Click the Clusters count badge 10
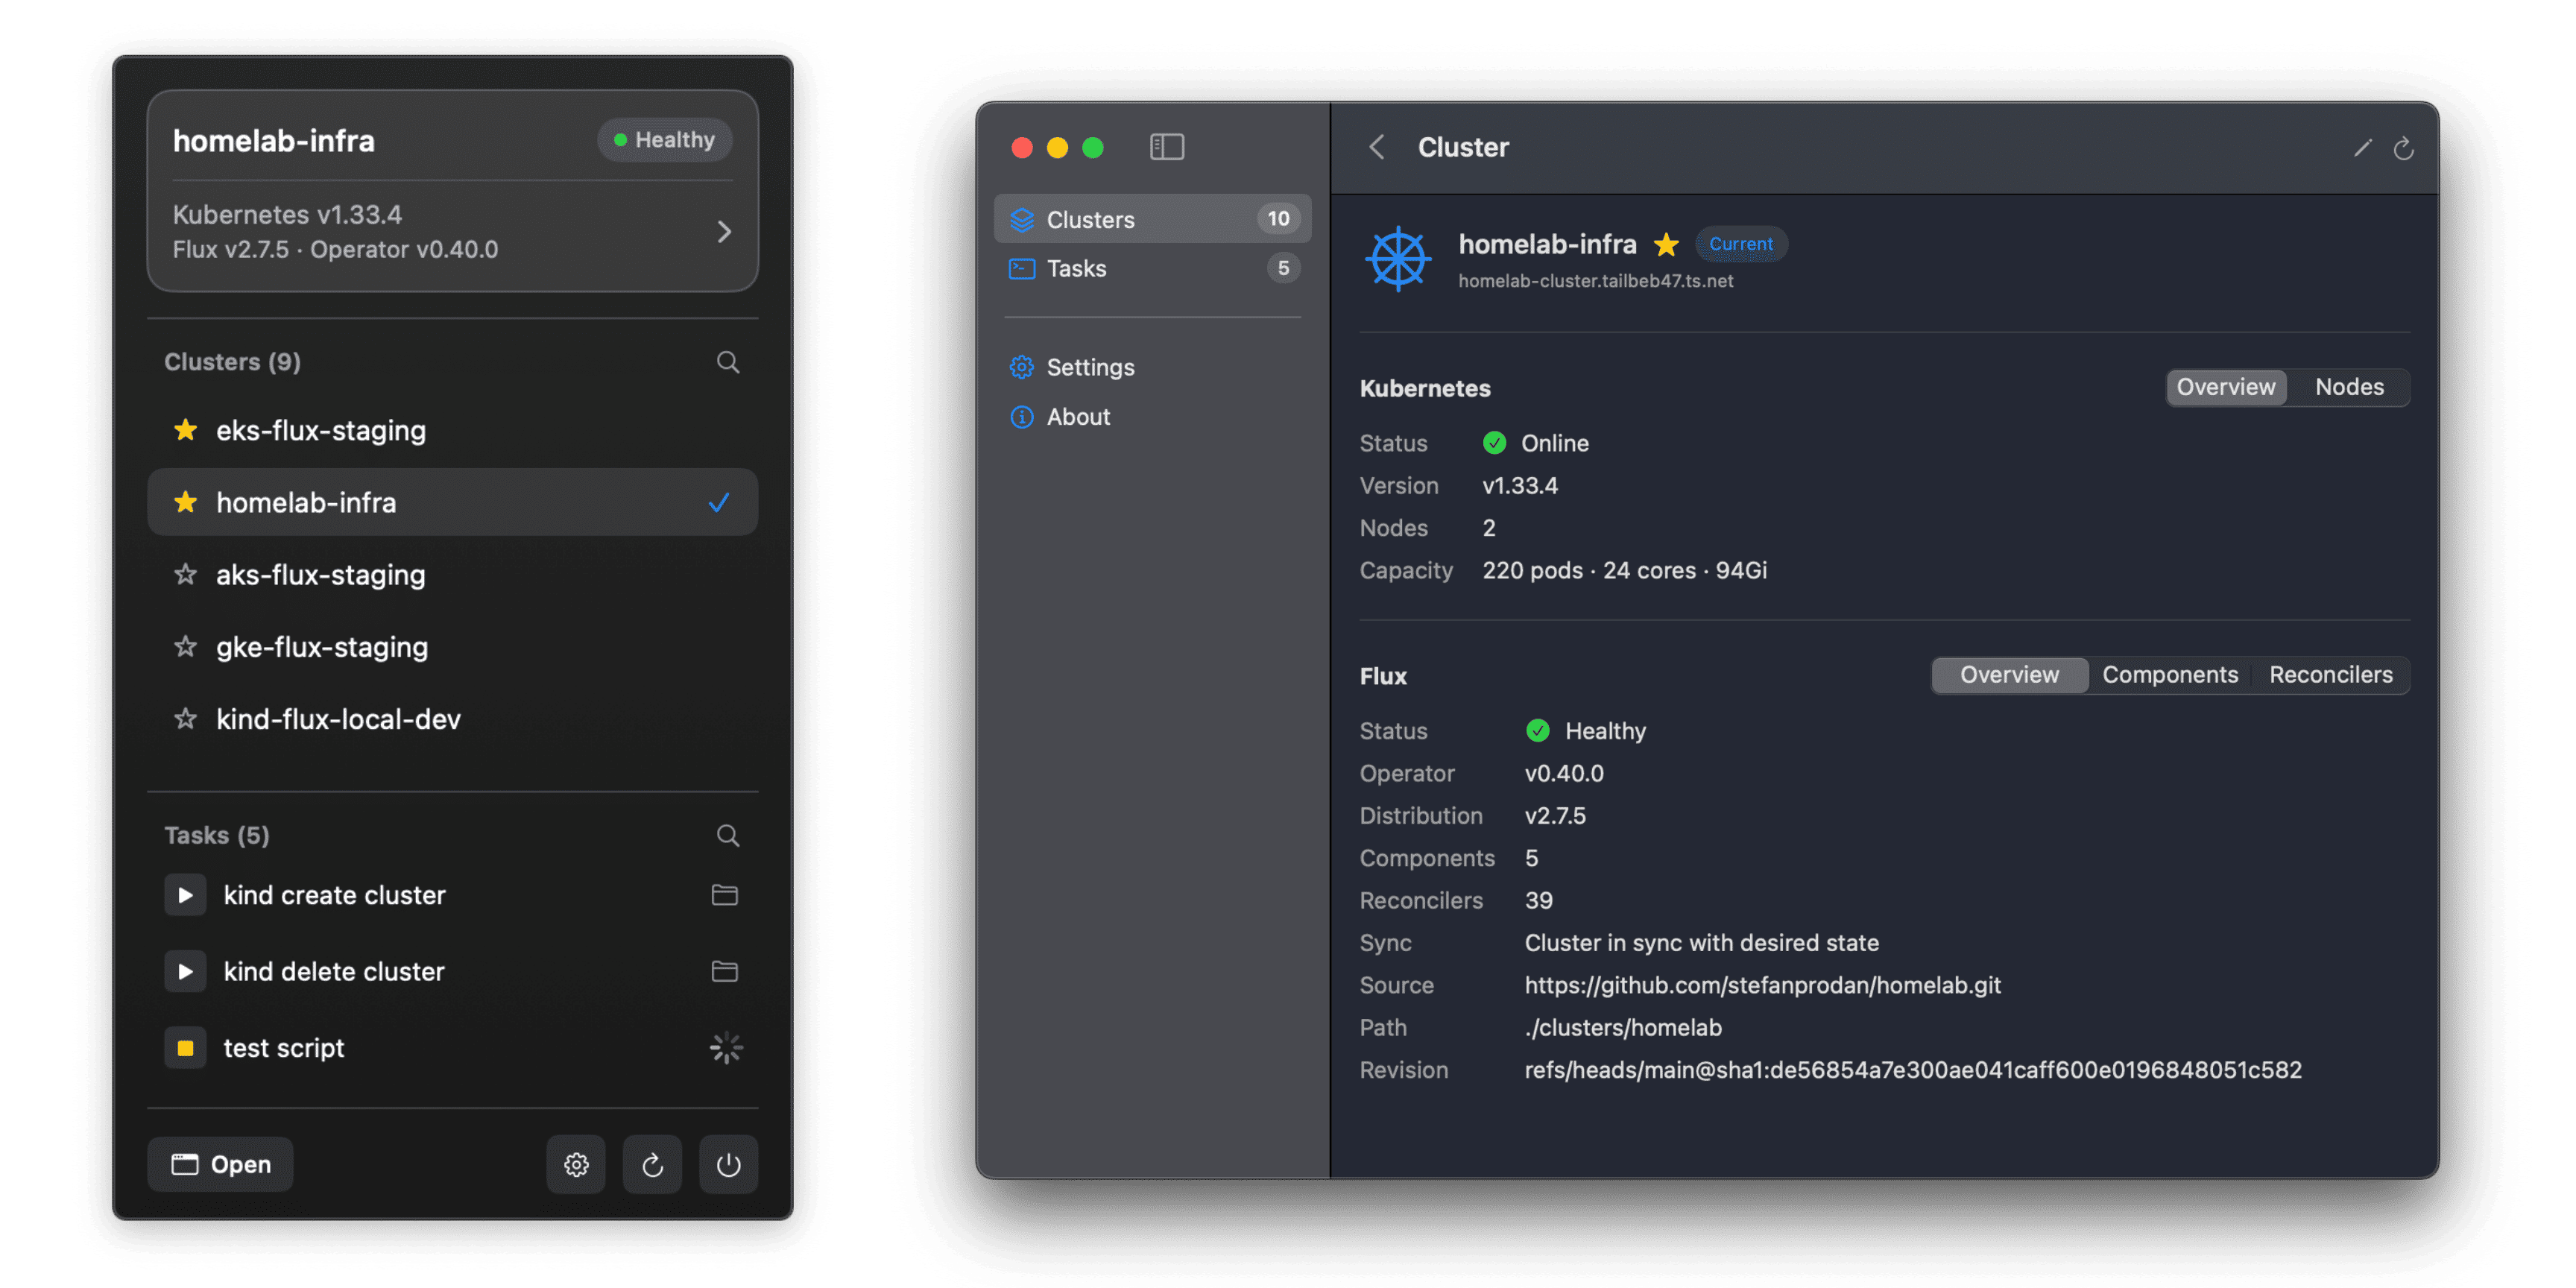The height and width of the screenshot is (1288, 2576). pos(1278,219)
